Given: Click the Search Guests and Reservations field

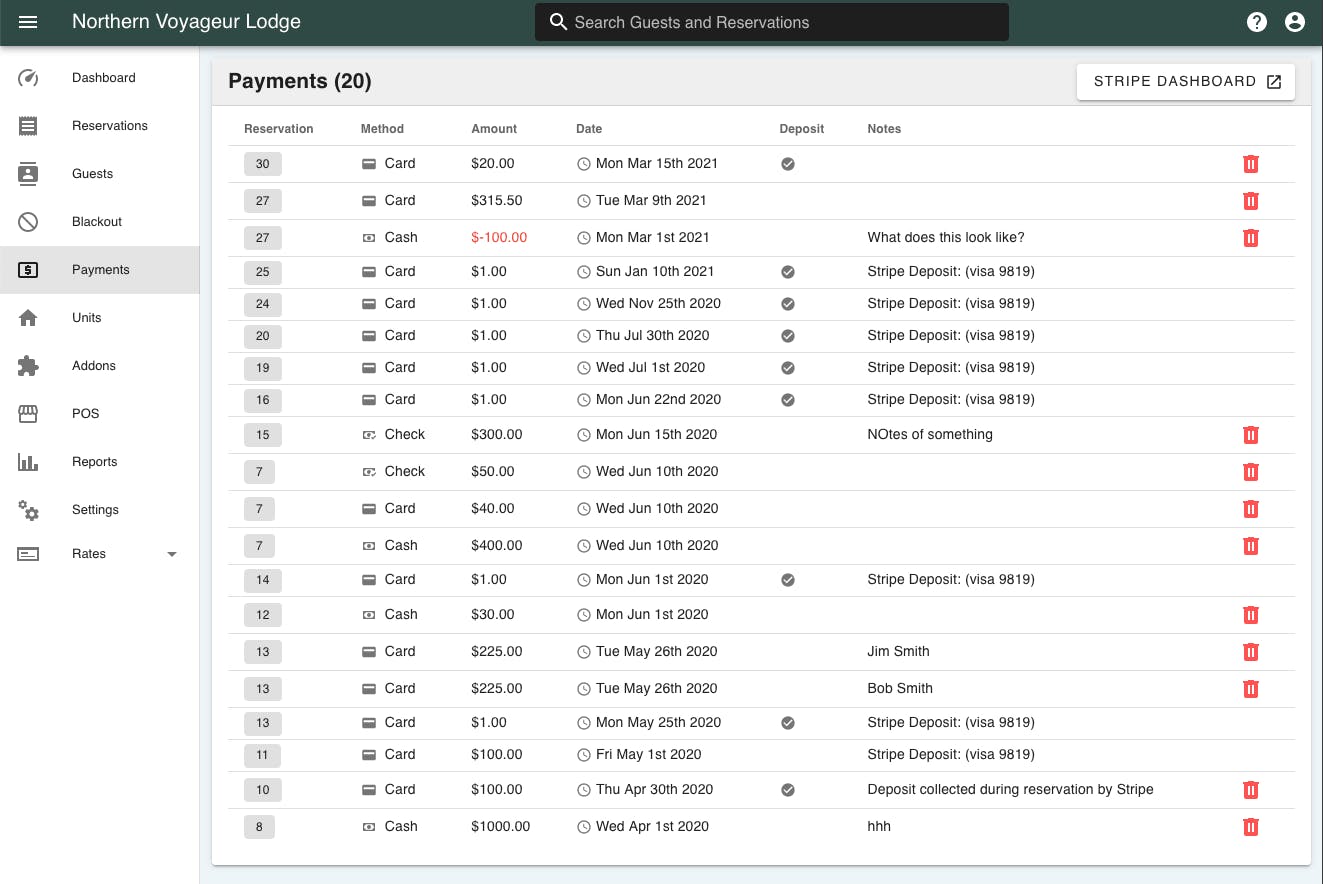Looking at the screenshot, I should click(x=771, y=21).
